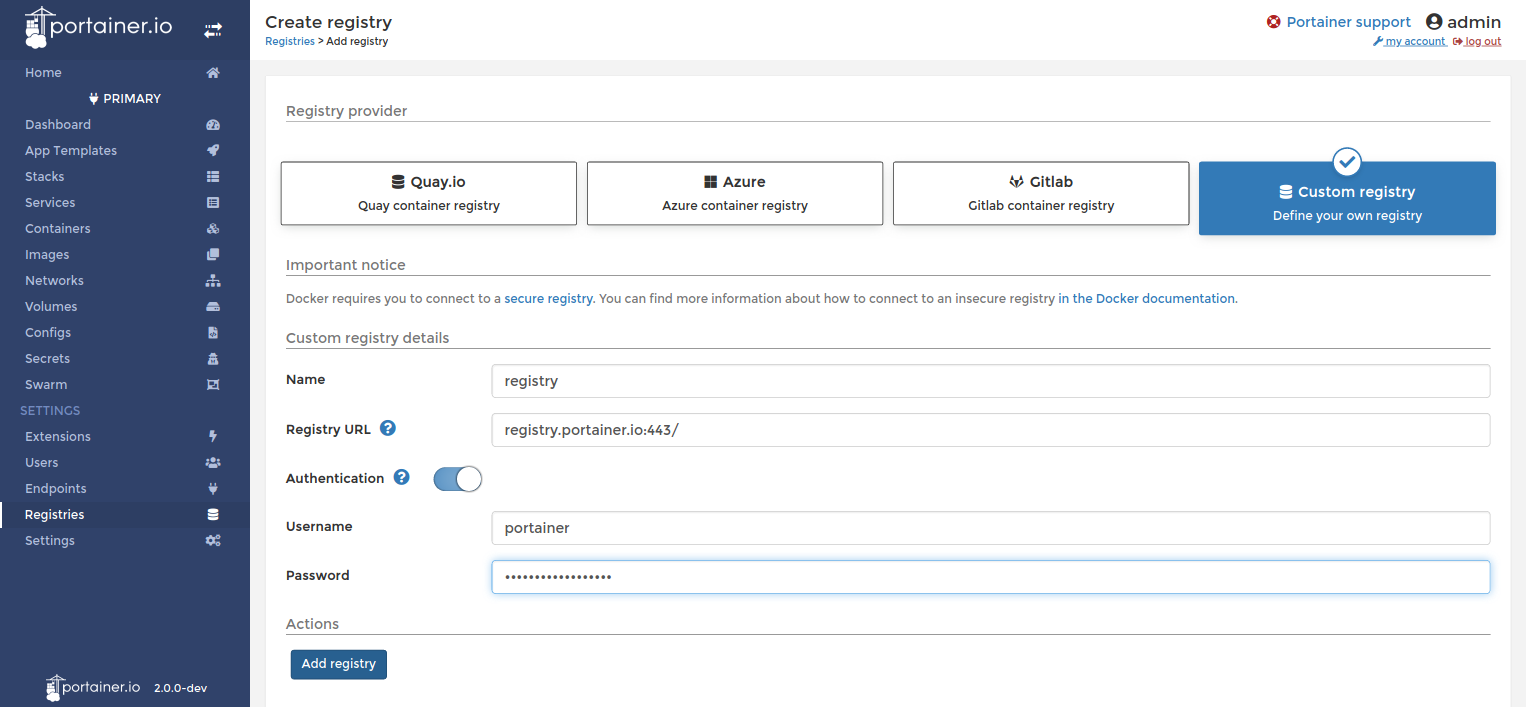Click the Settings cogs icon
1526x707 pixels.
coord(212,541)
